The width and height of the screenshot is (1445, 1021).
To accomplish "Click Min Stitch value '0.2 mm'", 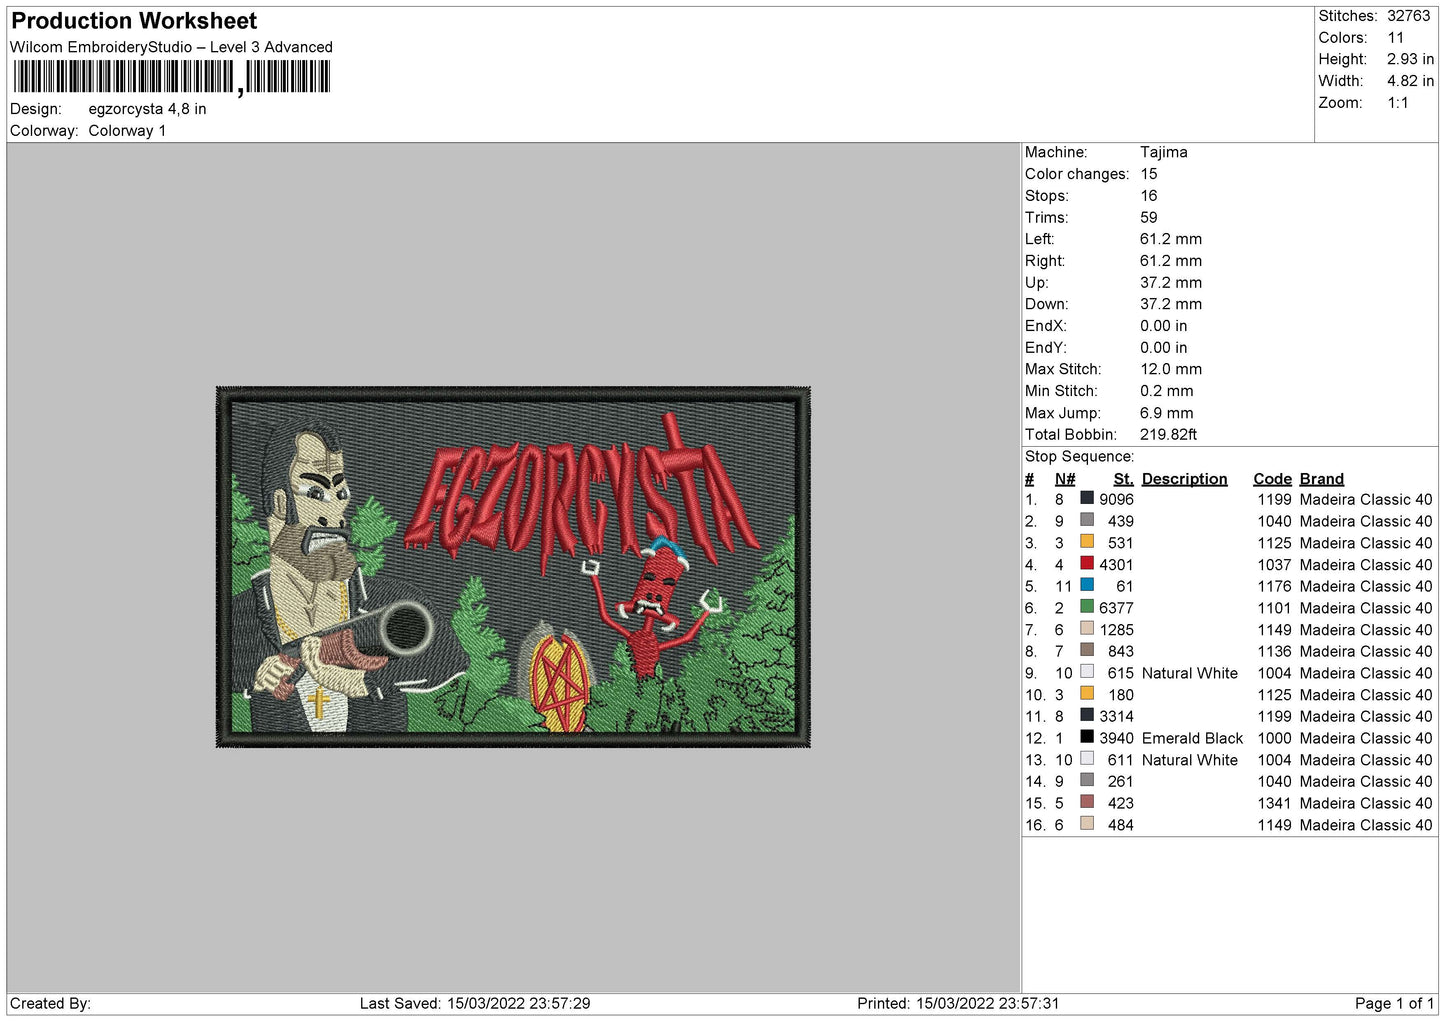I will tap(1167, 391).
